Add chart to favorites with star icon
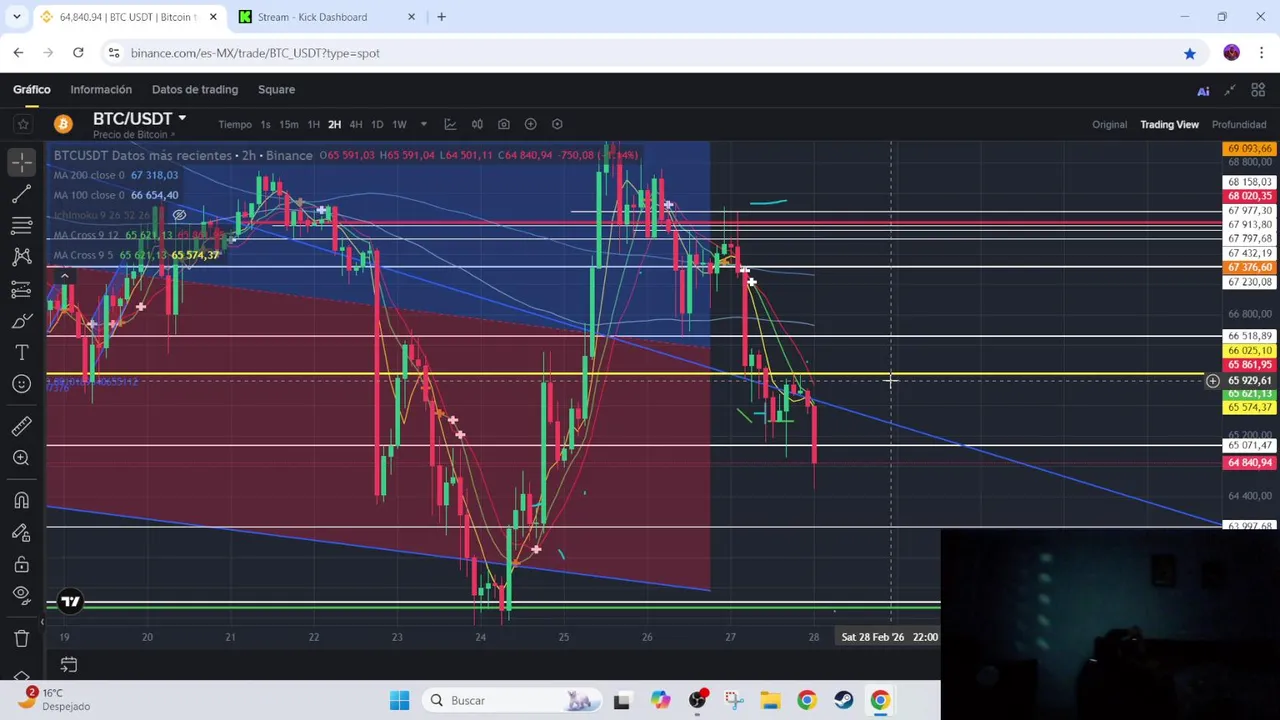The image size is (1280, 720). point(23,124)
